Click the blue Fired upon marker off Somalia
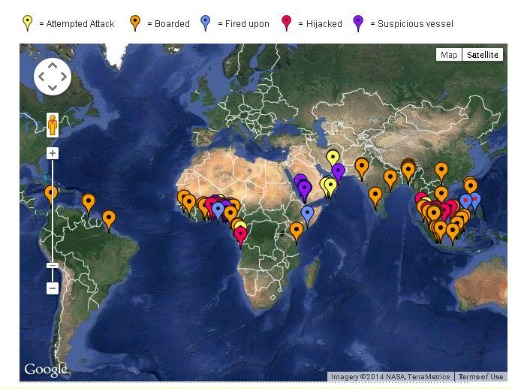515x389 pixels. point(307,215)
